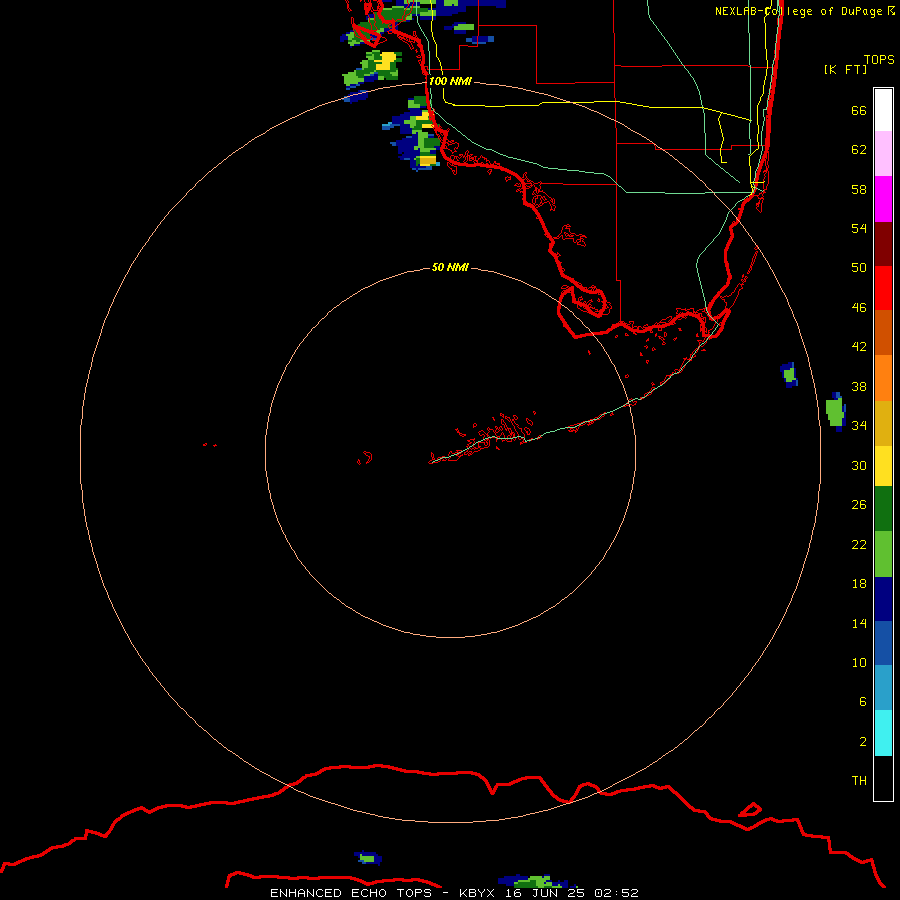This screenshot has height=900, width=900.
Task: Select the light green legend swatch
Action: click(x=883, y=554)
